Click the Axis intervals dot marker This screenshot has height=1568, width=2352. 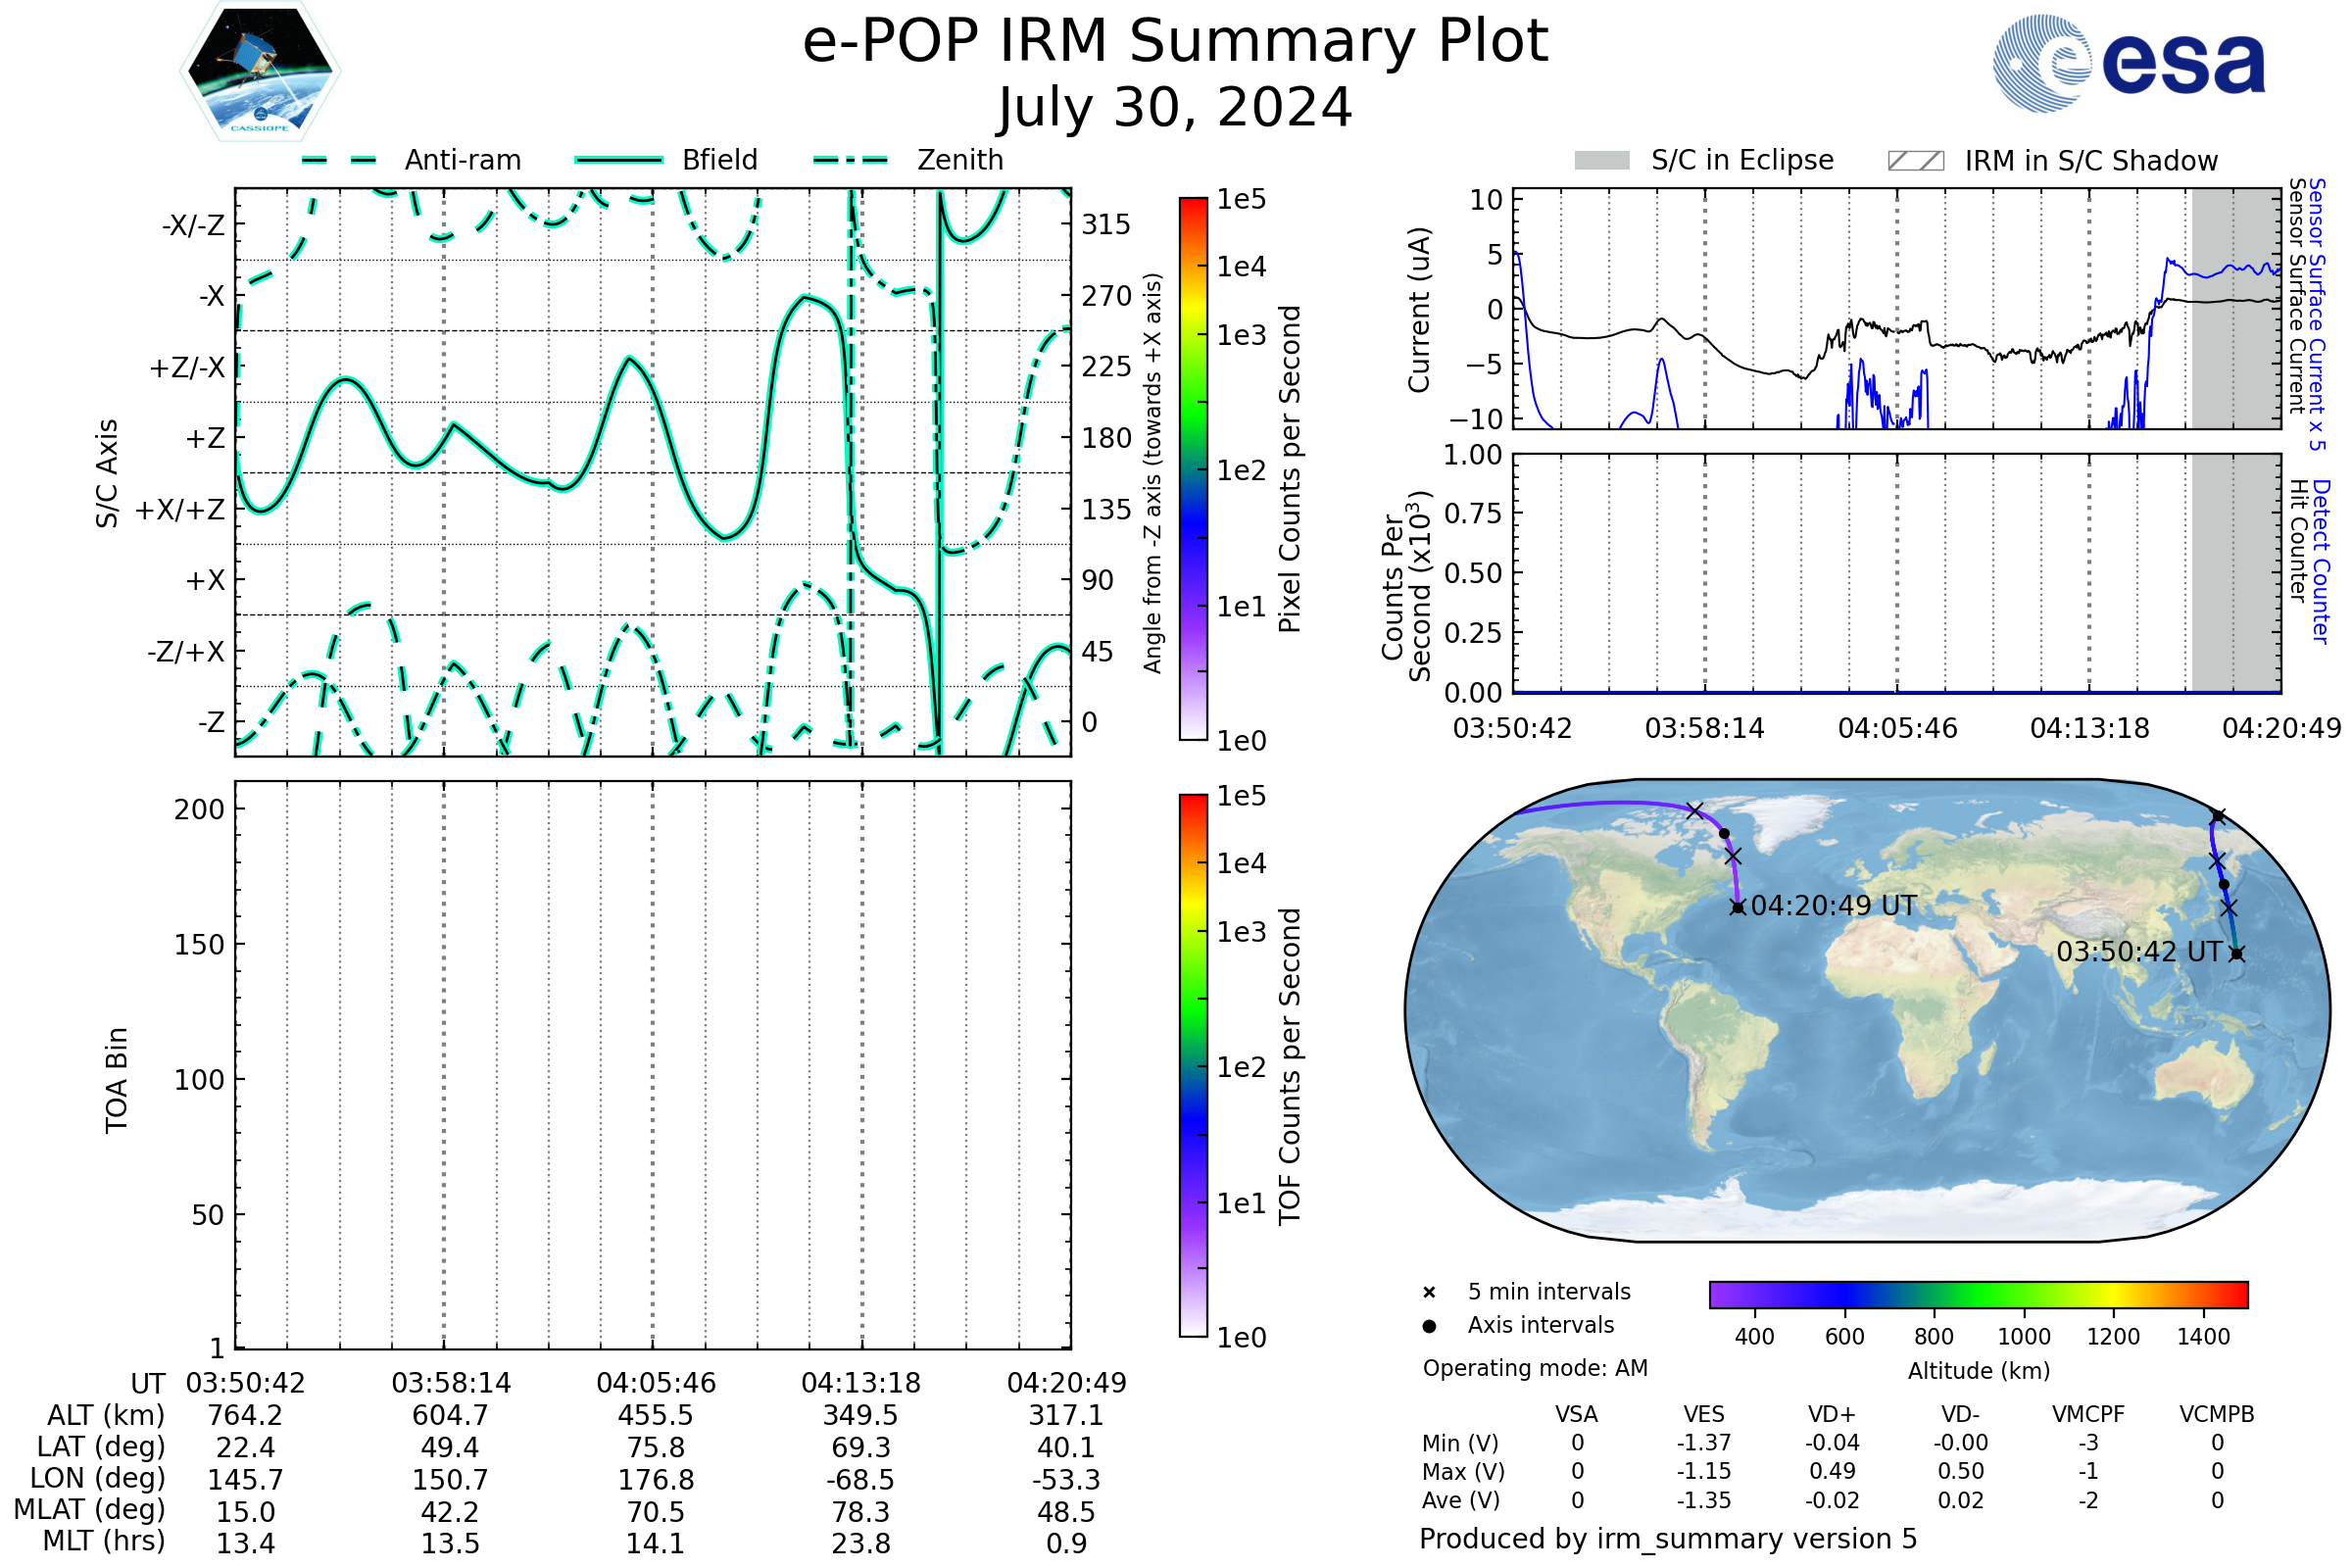tap(1429, 1326)
